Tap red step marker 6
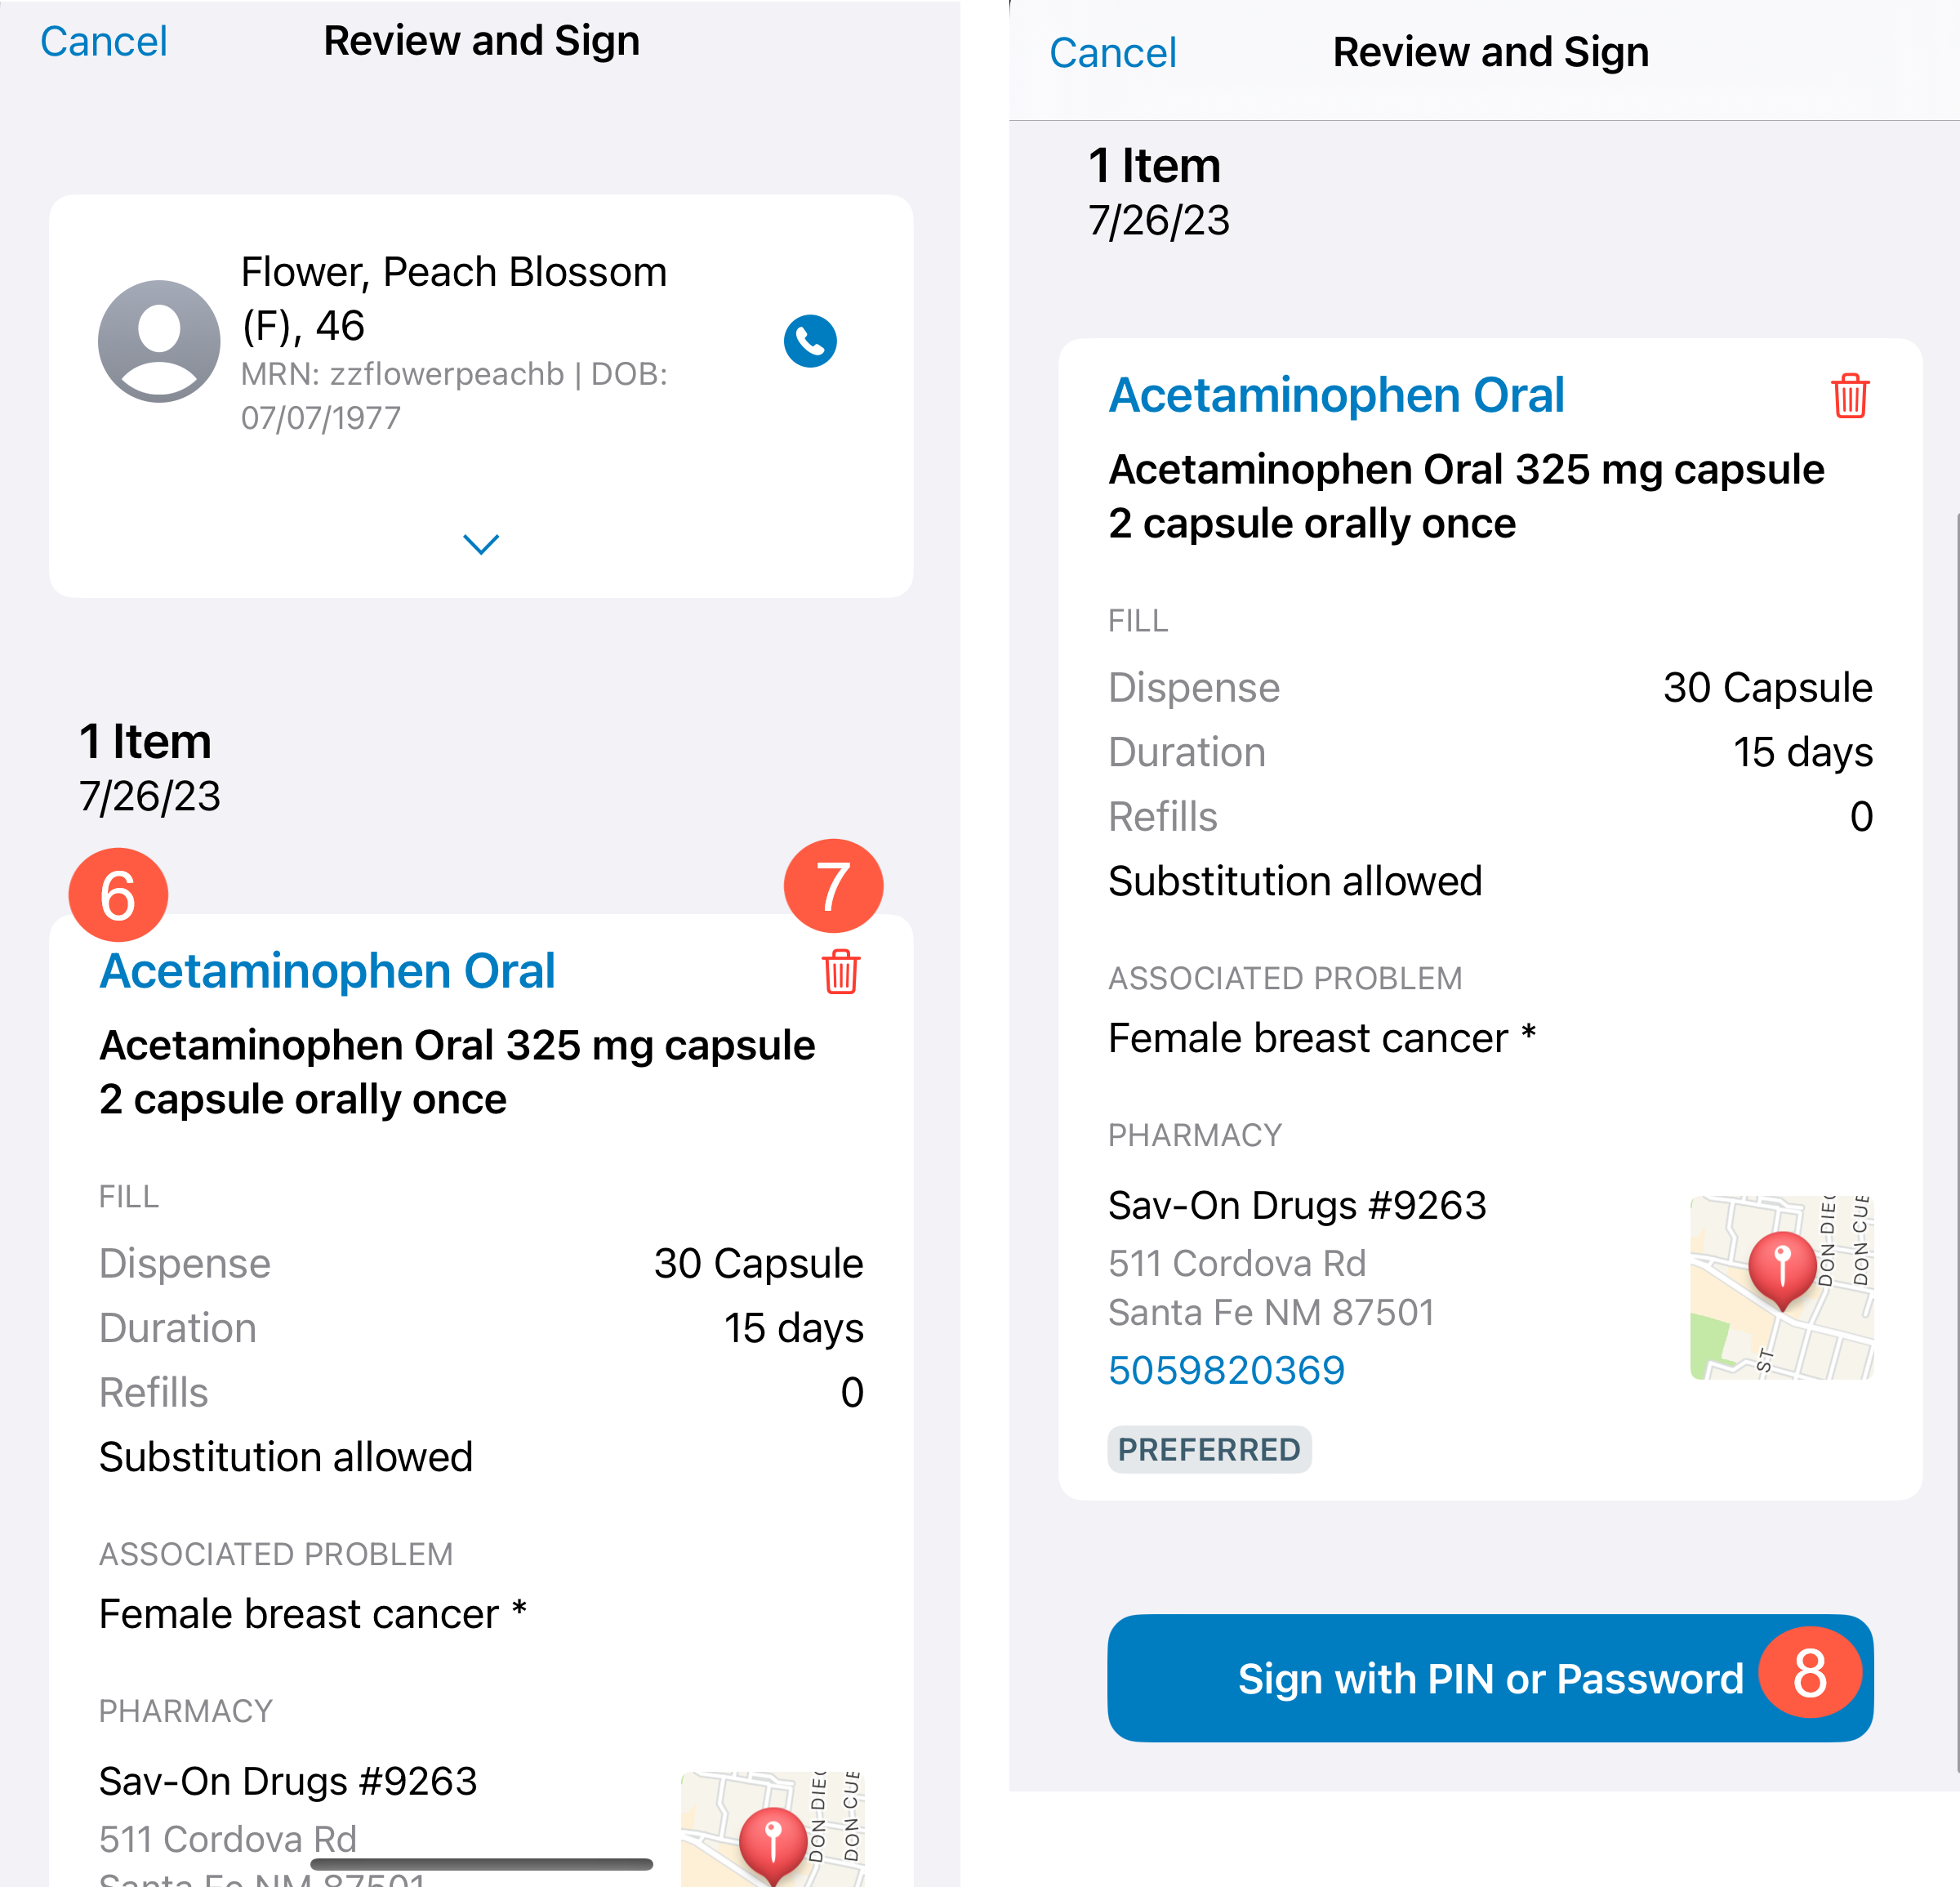The image size is (1960, 1887). [118, 894]
